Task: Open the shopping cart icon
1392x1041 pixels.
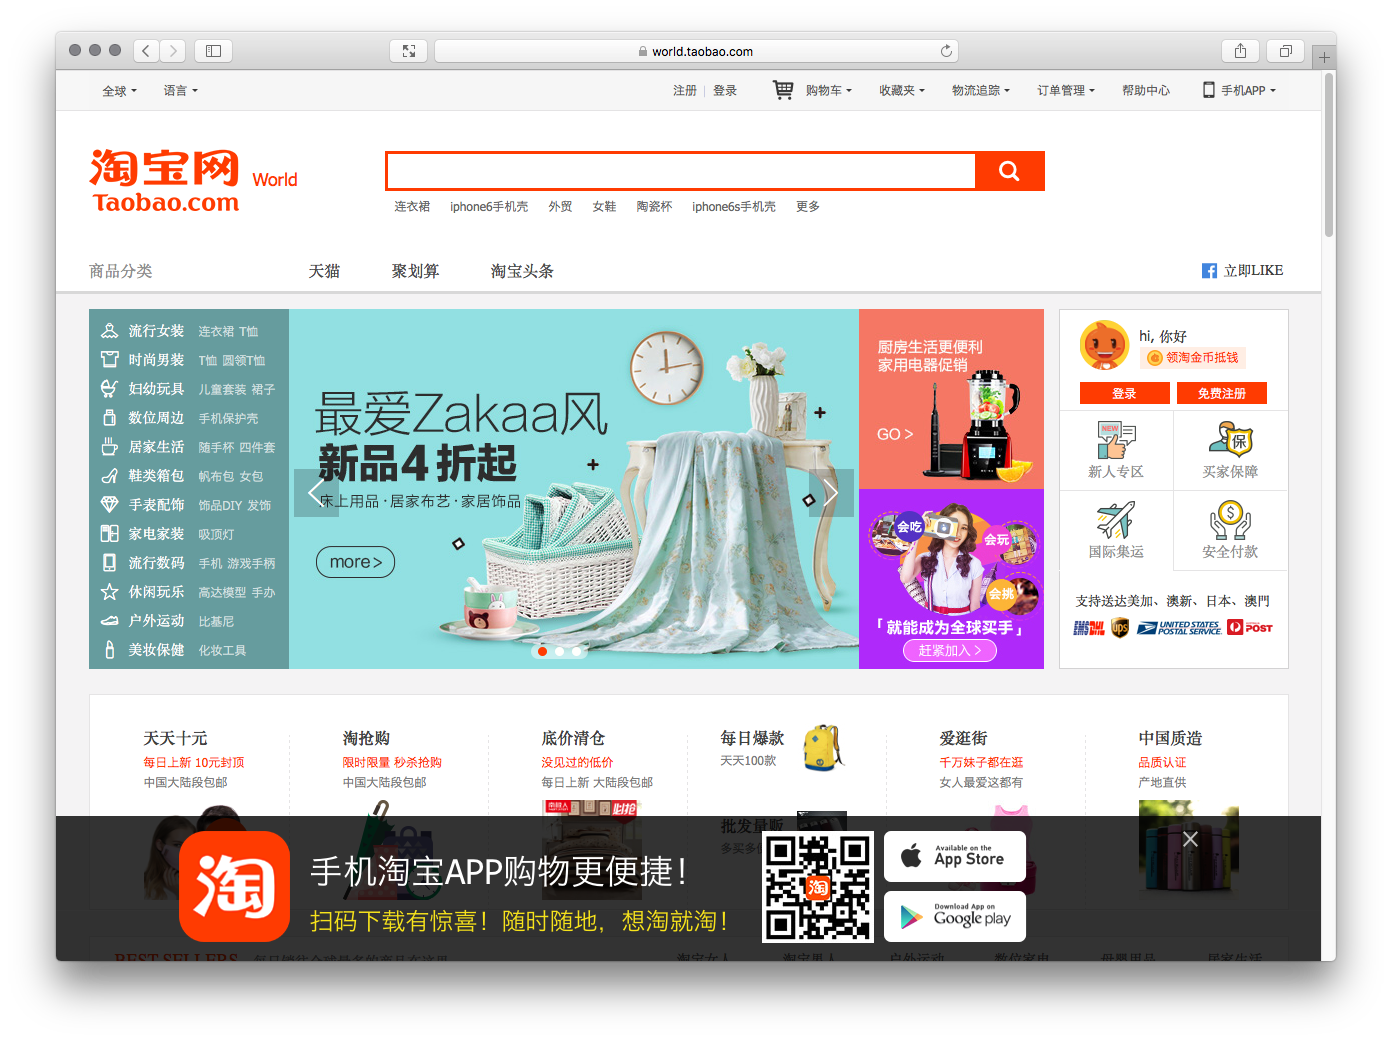Action: (783, 90)
